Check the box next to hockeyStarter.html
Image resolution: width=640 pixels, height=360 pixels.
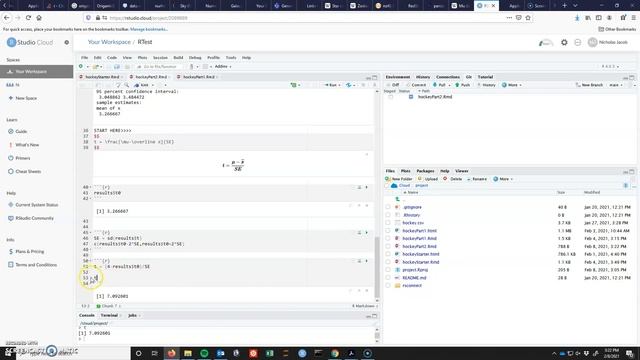tap(388, 254)
